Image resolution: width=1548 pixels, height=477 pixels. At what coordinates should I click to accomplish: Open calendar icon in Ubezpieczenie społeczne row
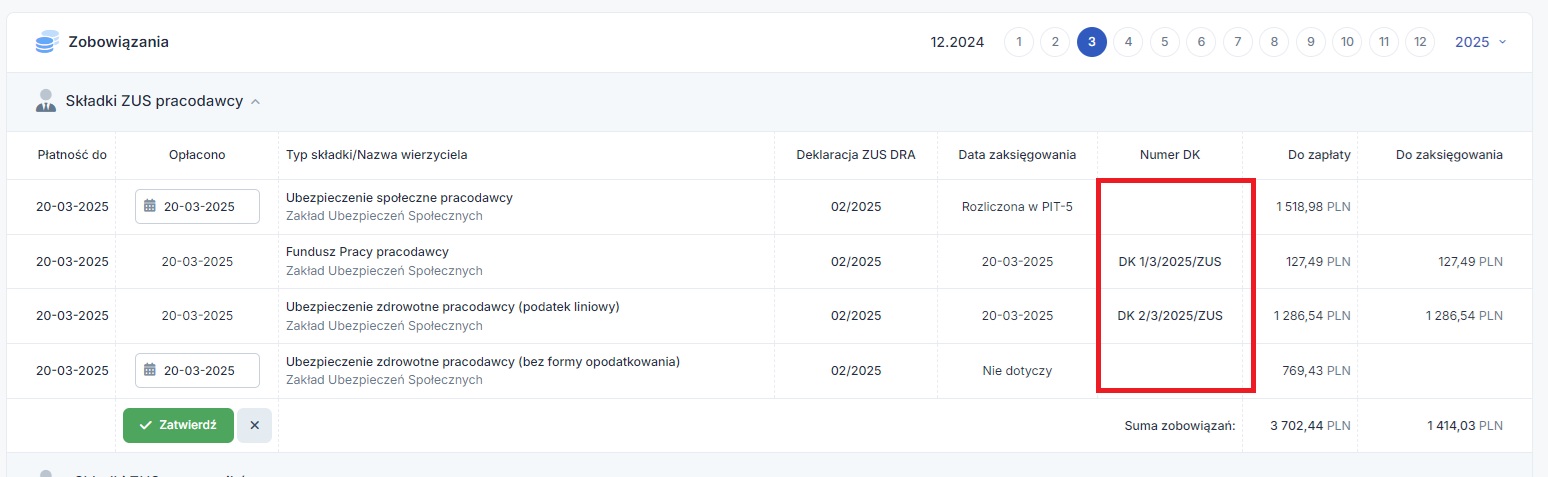tap(150, 207)
